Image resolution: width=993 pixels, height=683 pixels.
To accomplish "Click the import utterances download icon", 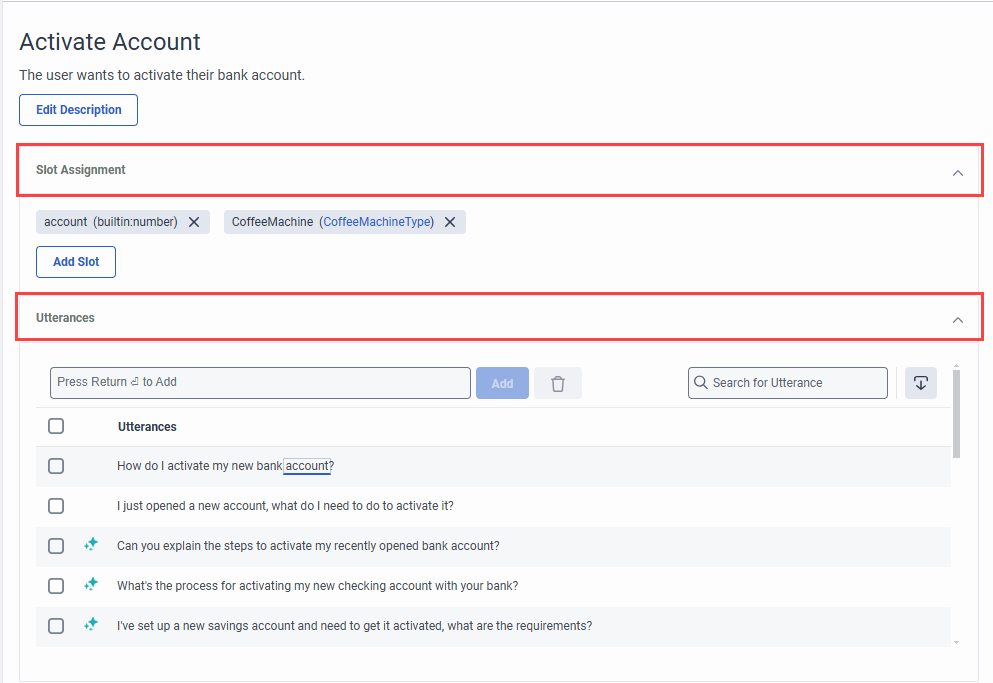I will [920, 383].
